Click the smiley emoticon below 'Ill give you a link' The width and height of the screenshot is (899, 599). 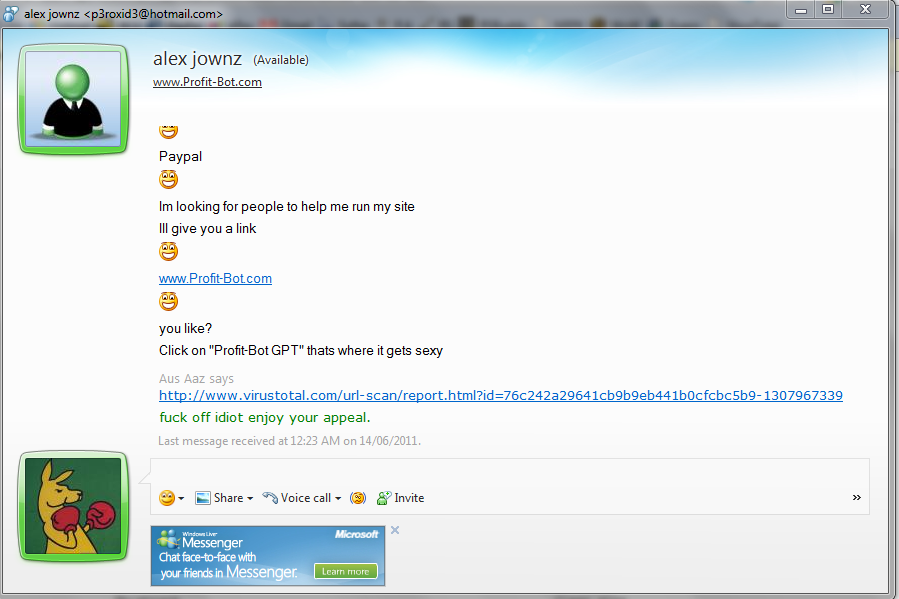169,251
